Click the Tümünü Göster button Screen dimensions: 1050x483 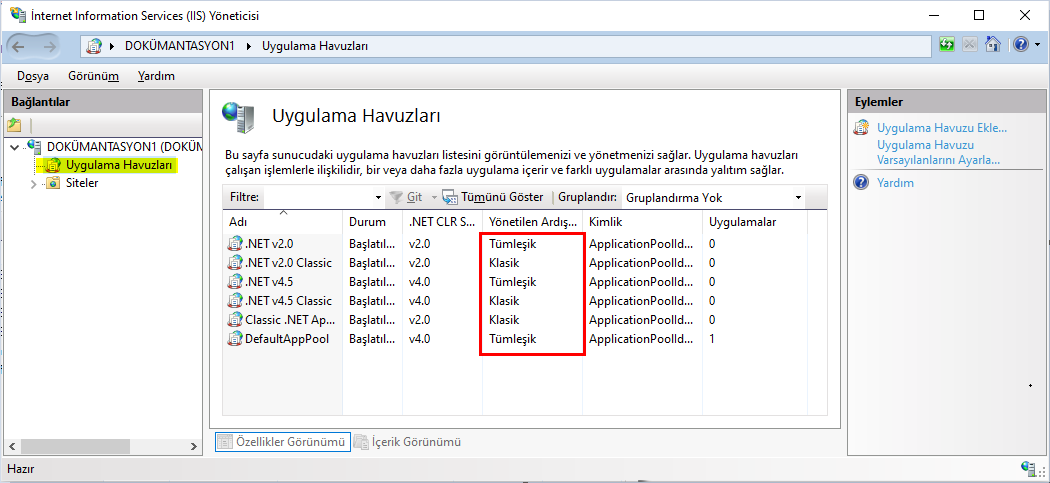click(493, 198)
